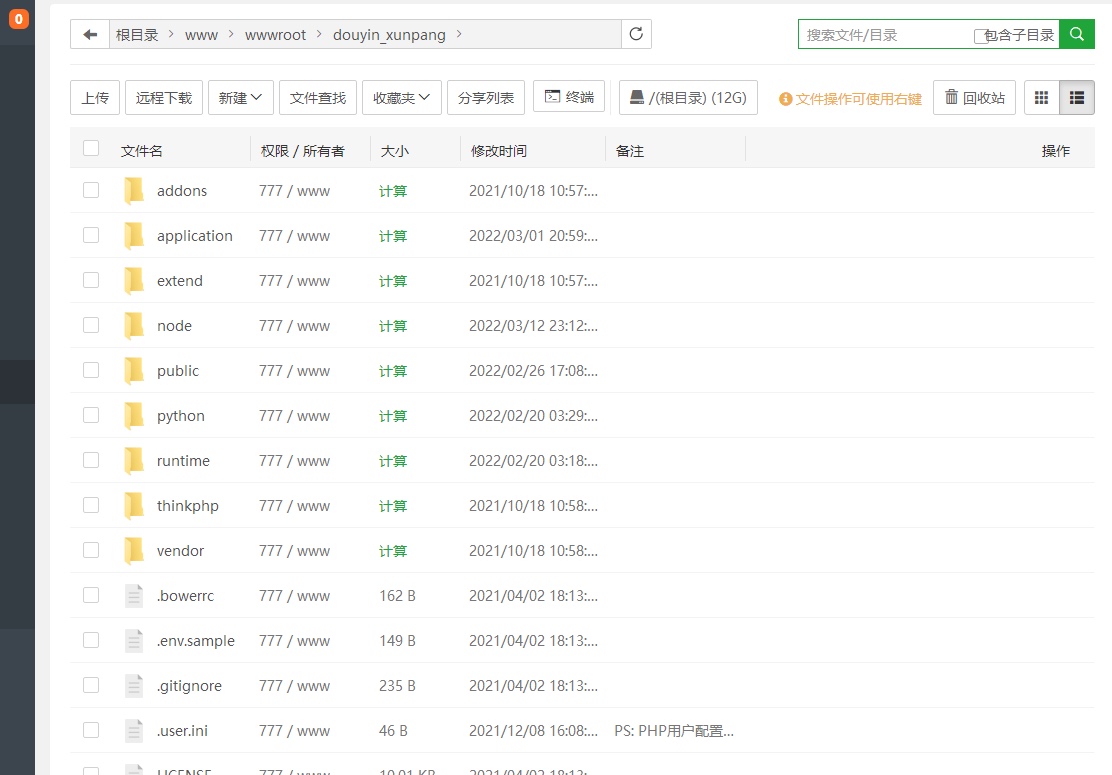Navigate to wwwroot in breadcrumb
The height and width of the screenshot is (775, 1112).
click(275, 35)
